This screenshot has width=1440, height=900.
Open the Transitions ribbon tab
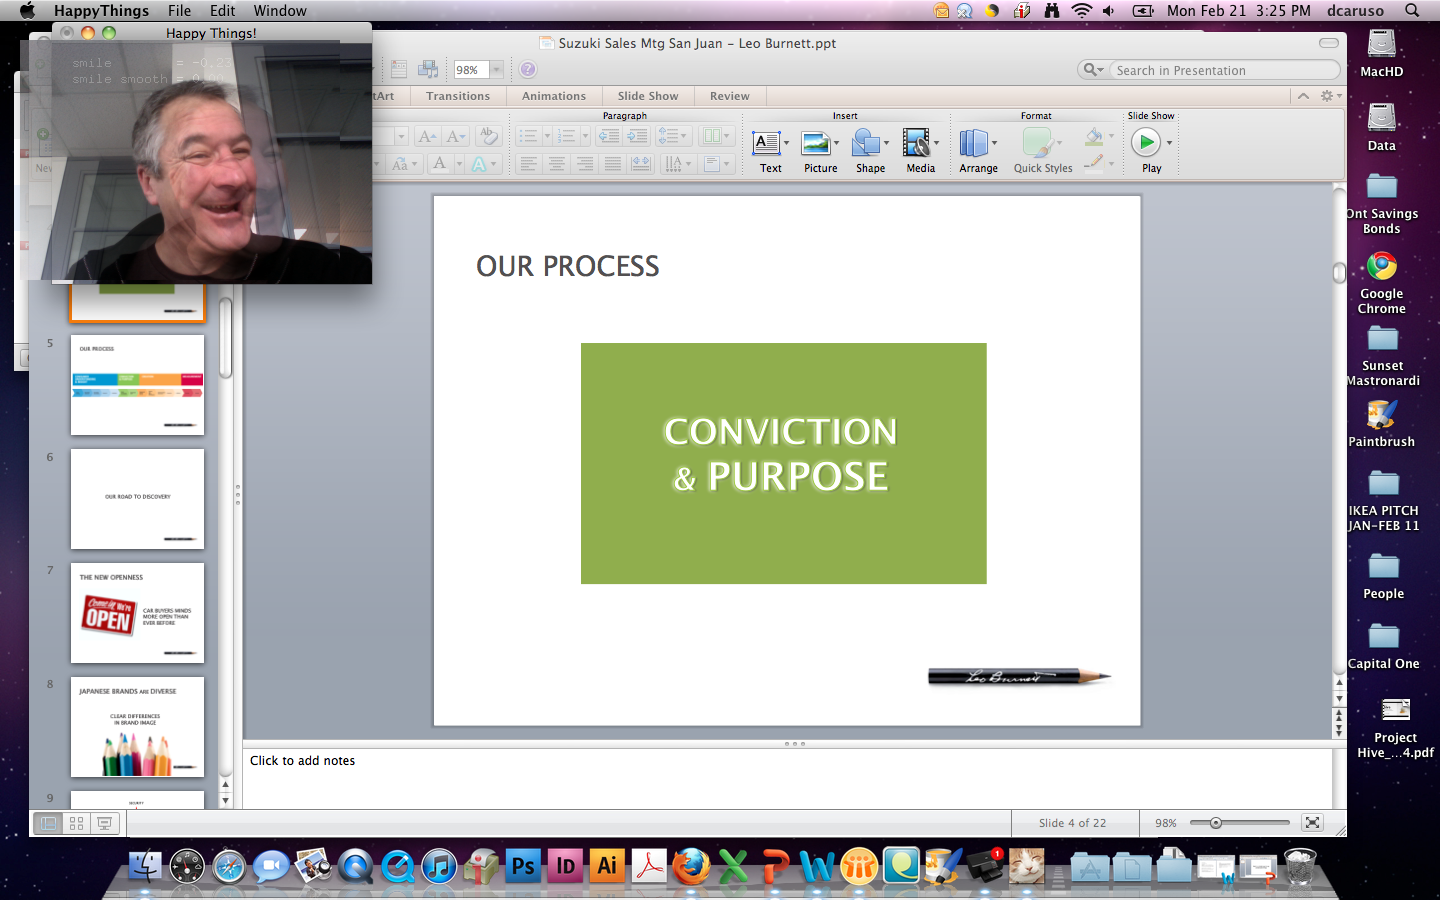(x=457, y=96)
